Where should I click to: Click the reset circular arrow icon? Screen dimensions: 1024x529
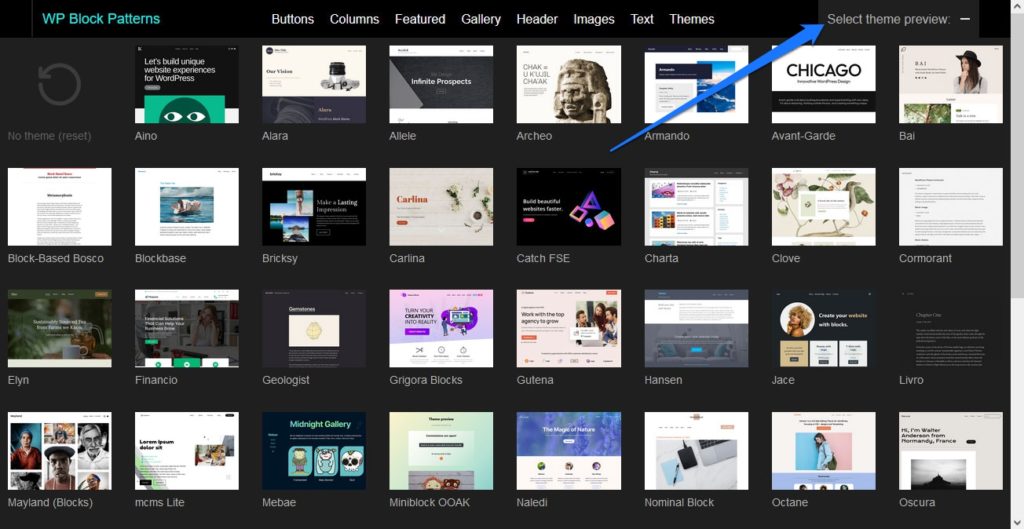[59, 84]
